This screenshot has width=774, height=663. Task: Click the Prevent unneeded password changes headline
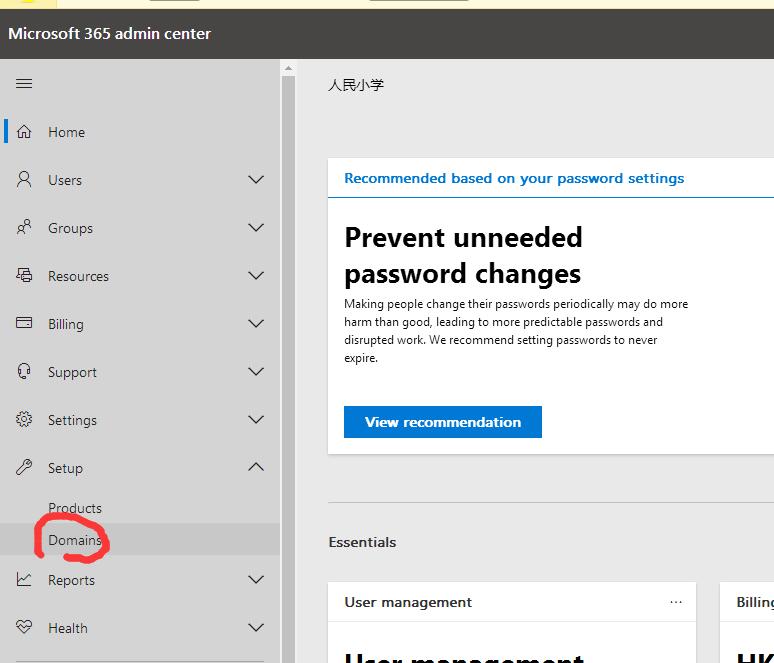(x=463, y=255)
